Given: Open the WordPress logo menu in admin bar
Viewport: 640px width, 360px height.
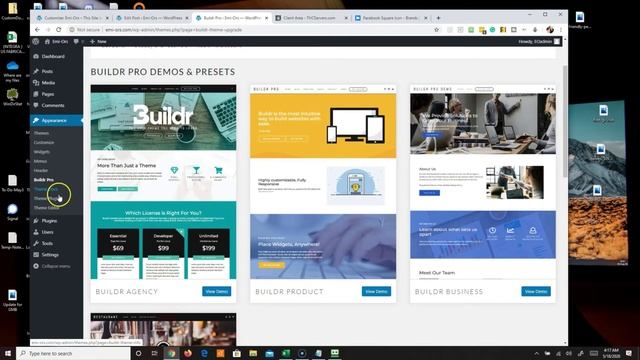Looking at the screenshot, I should coord(36,42).
